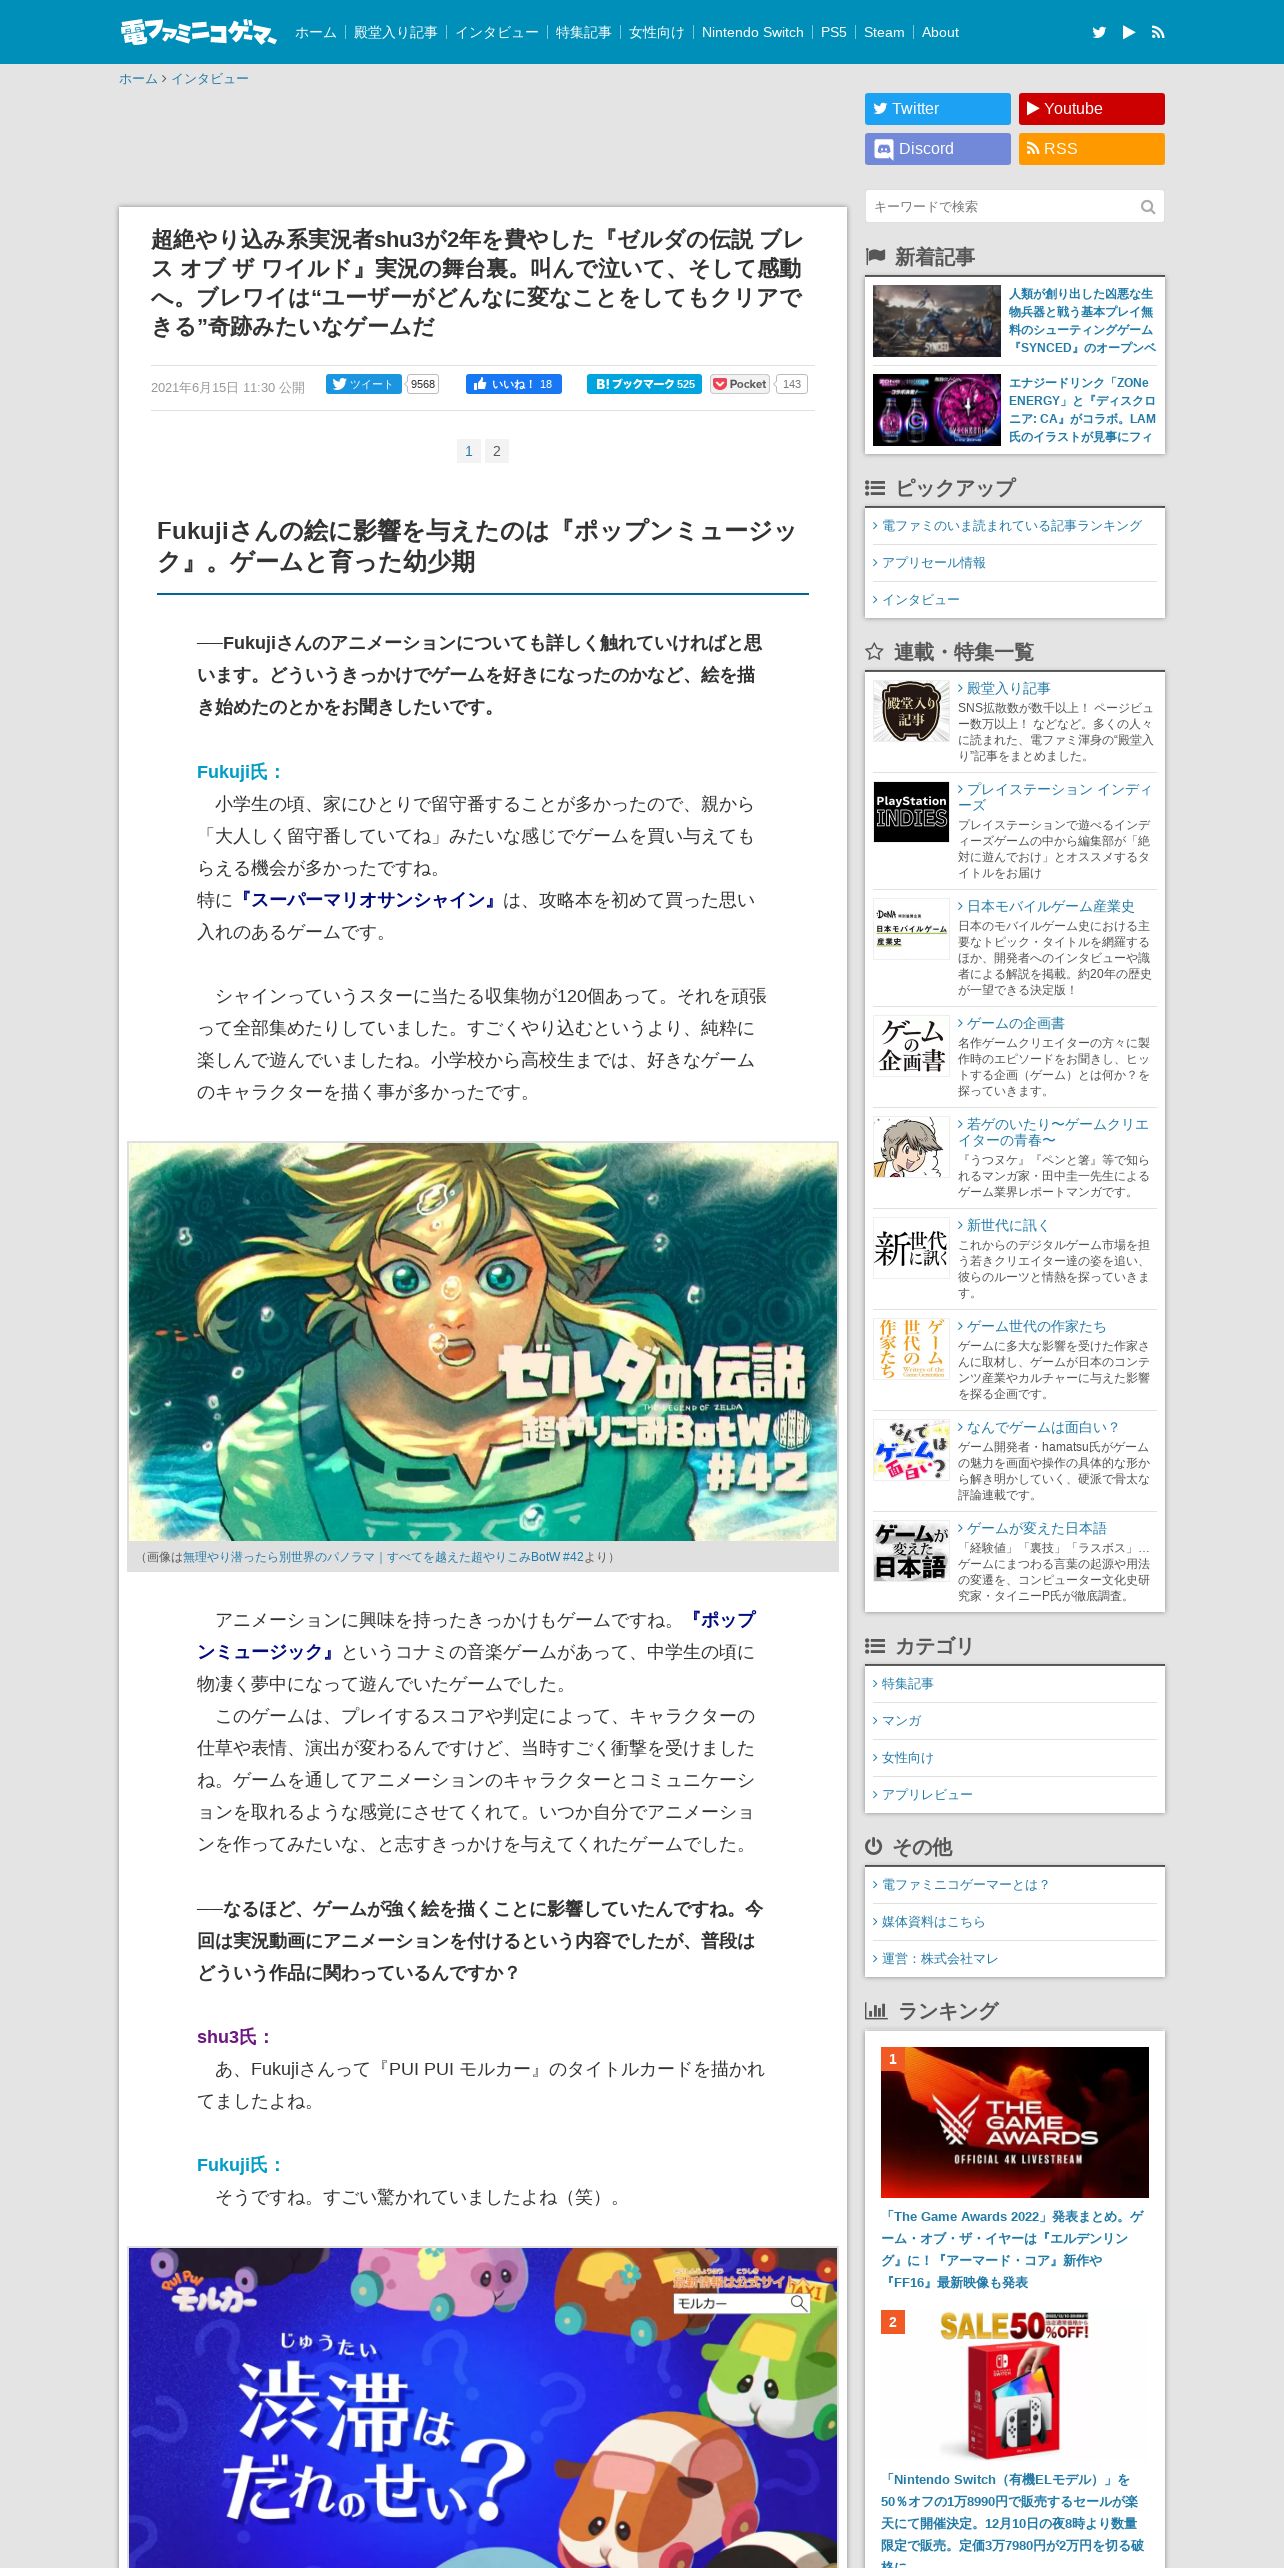
Task: Select ホーム in the top navigation
Action: (315, 32)
